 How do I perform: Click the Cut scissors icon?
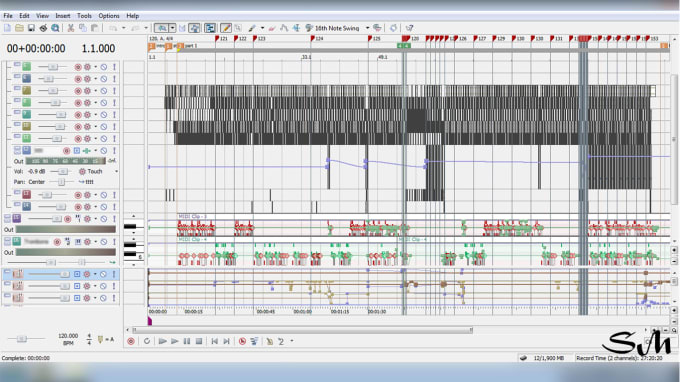point(71,28)
